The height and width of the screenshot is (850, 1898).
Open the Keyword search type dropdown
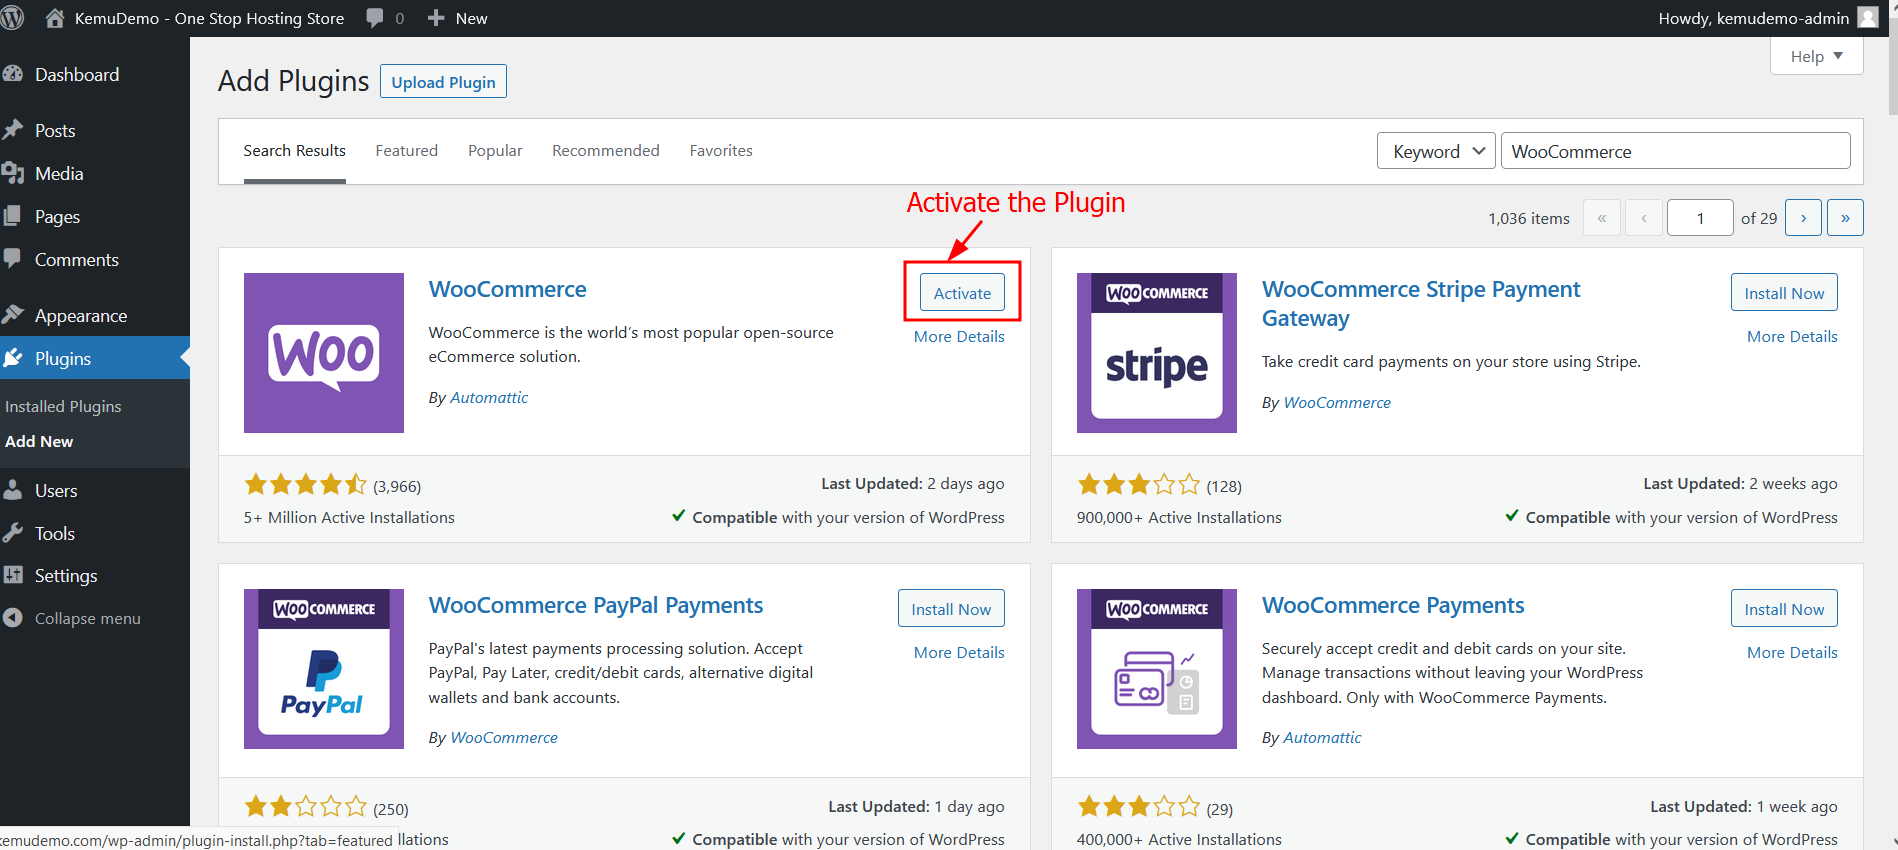pyautogui.click(x=1436, y=151)
